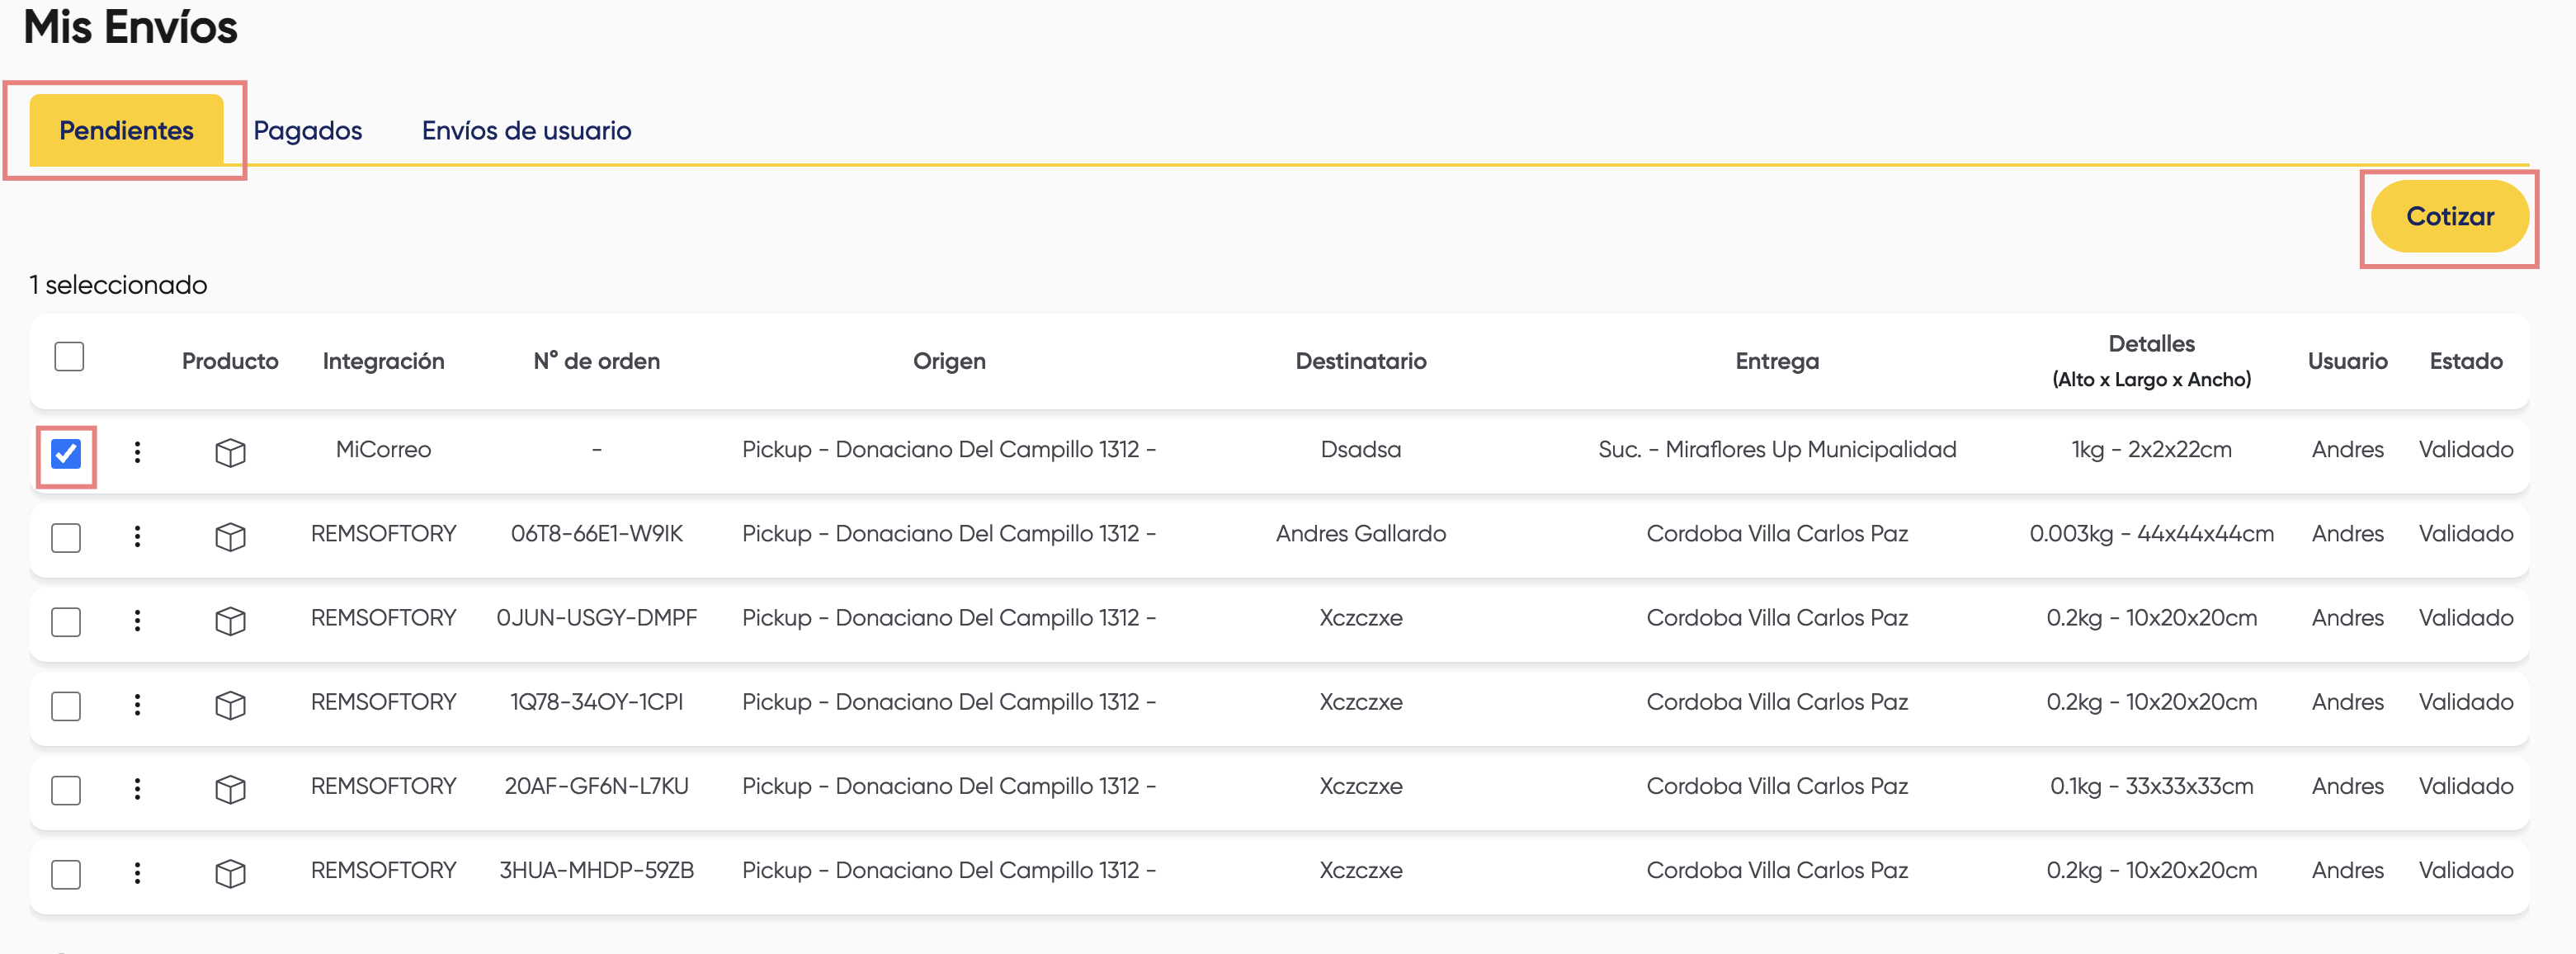Viewport: 2576px width, 954px height.
Task: Open three-dot menu for order 3HUA-MHDP-59ZB
Action: pyautogui.click(x=137, y=873)
